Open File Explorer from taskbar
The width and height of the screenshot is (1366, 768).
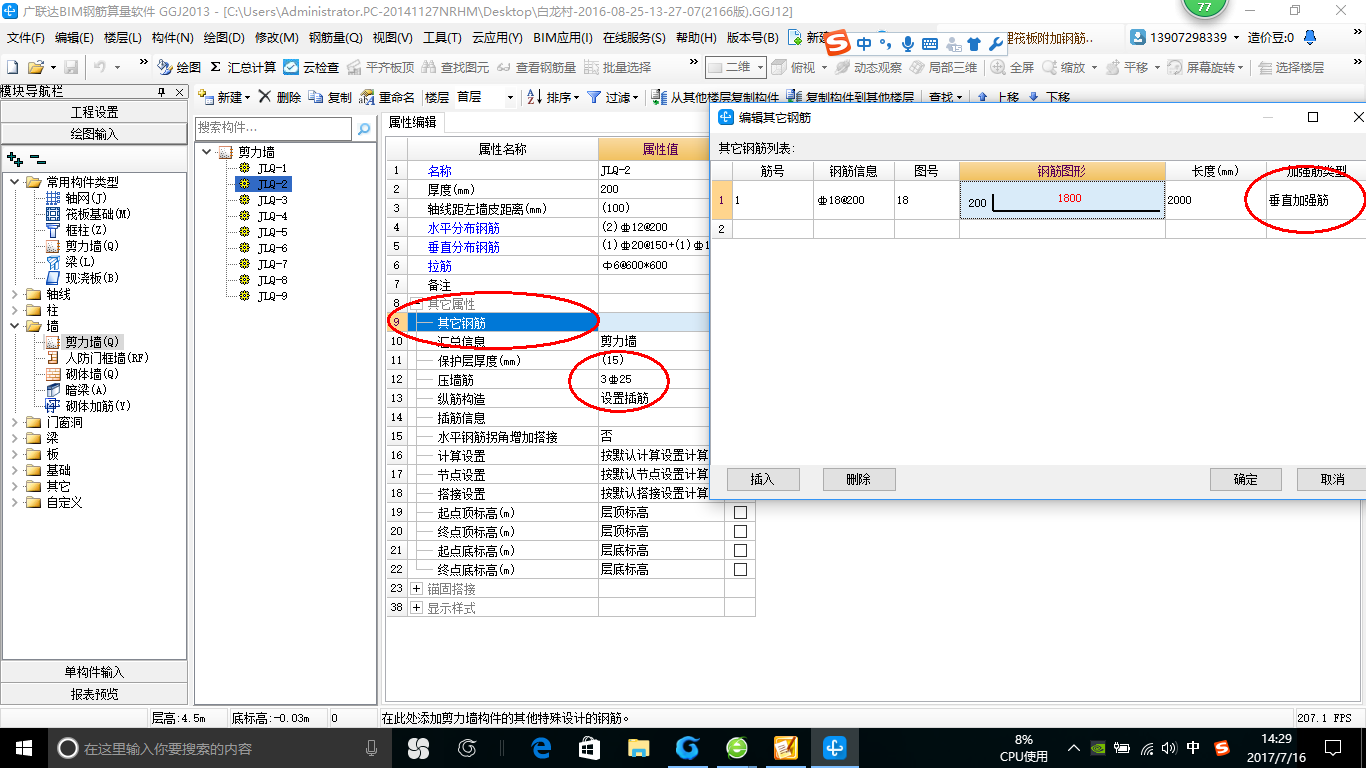pyautogui.click(x=639, y=747)
